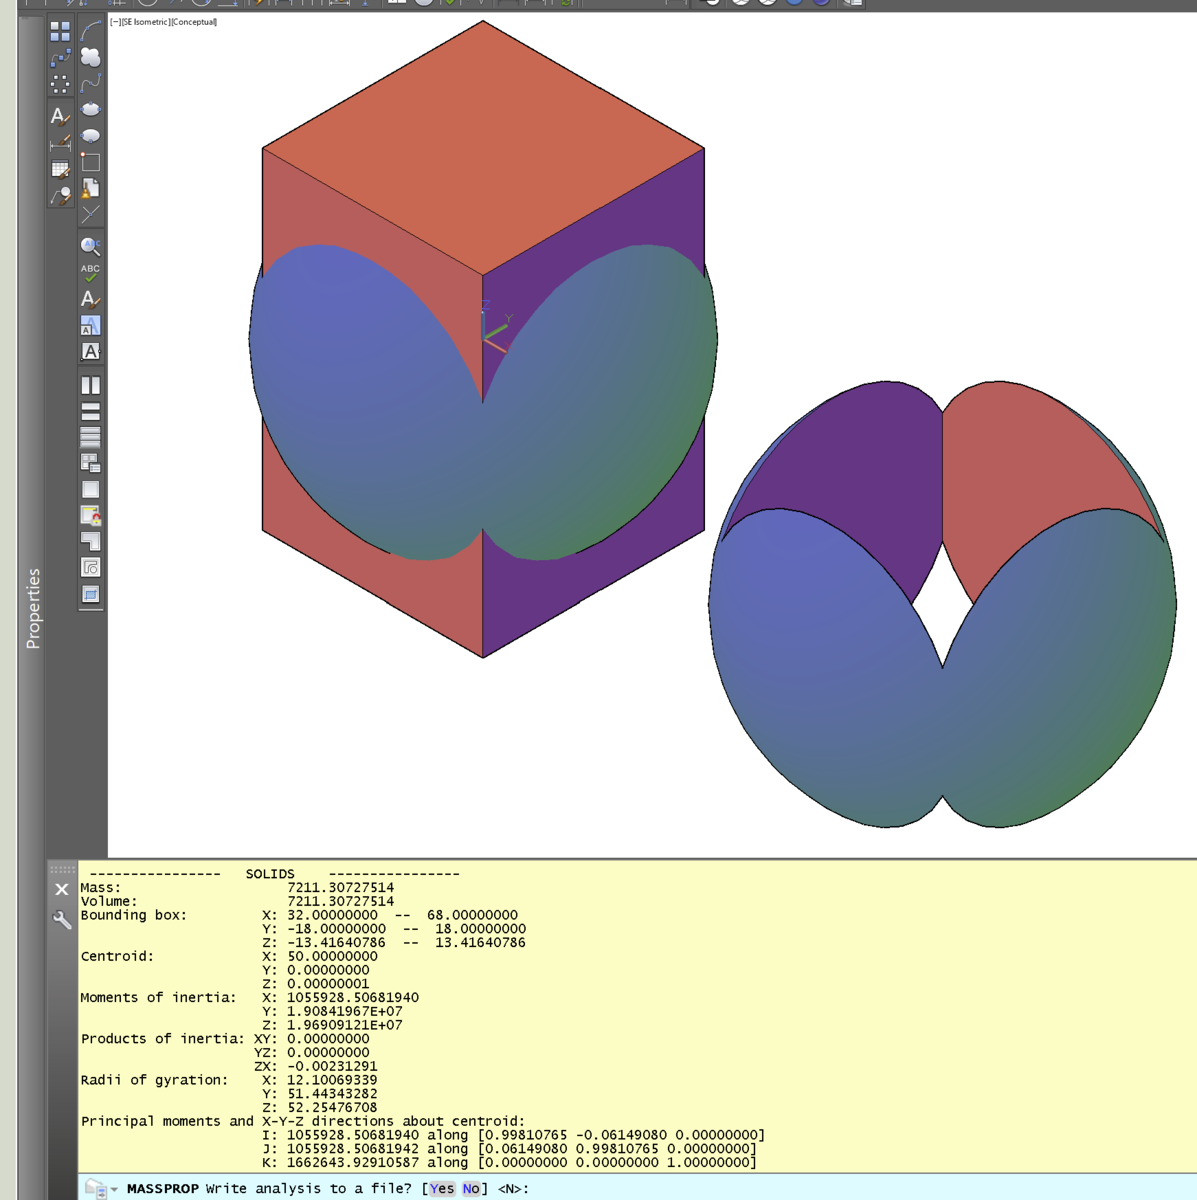1197x1200 pixels.
Task: Click the lock viewport icon
Action: tap(90, 516)
